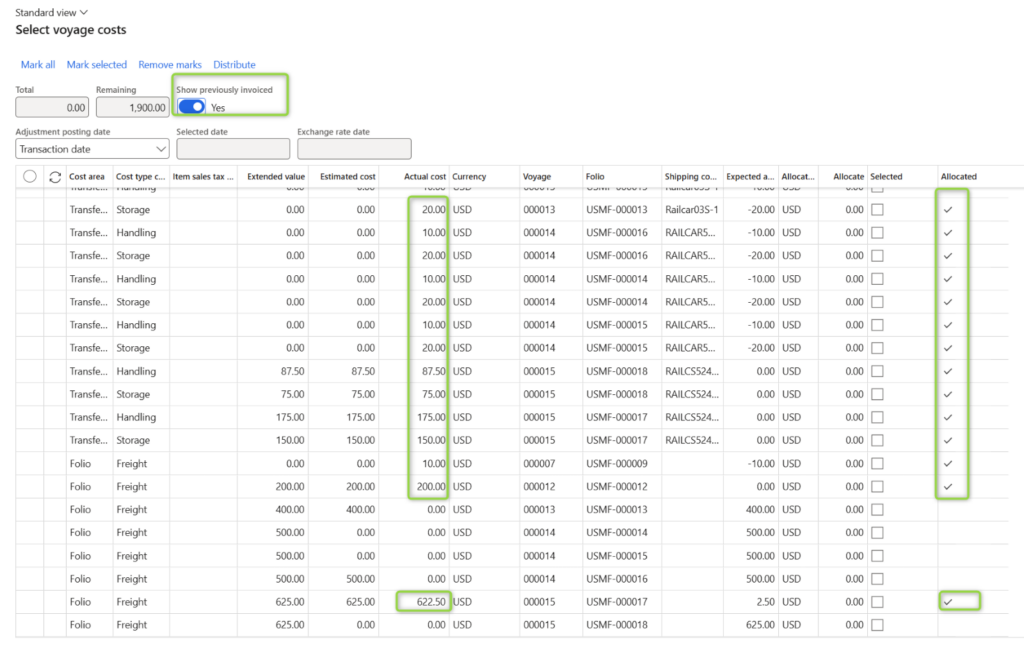Select the Remaining amount field showing 1,900.00
This screenshot has width=1024, height=658.
click(x=133, y=107)
